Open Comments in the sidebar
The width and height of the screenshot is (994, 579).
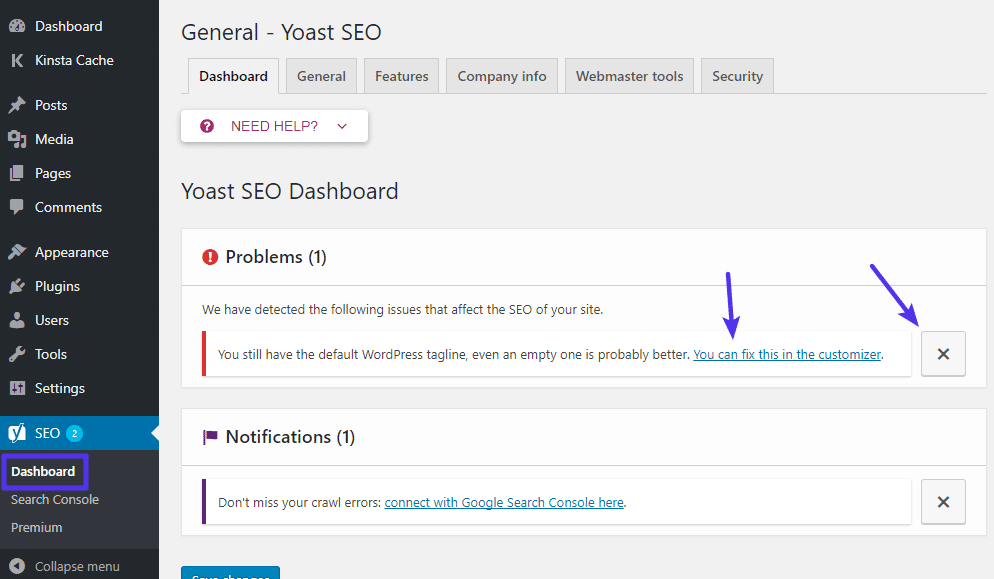[79, 207]
